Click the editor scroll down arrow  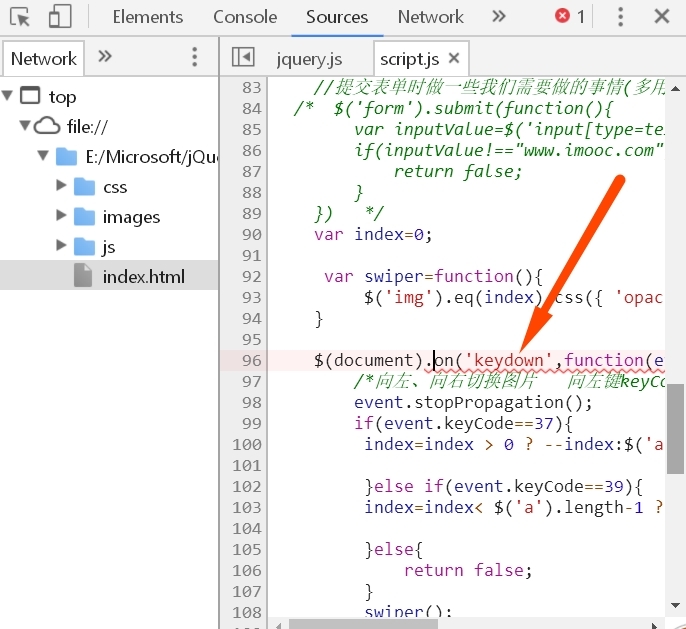pyautogui.click(x=676, y=605)
